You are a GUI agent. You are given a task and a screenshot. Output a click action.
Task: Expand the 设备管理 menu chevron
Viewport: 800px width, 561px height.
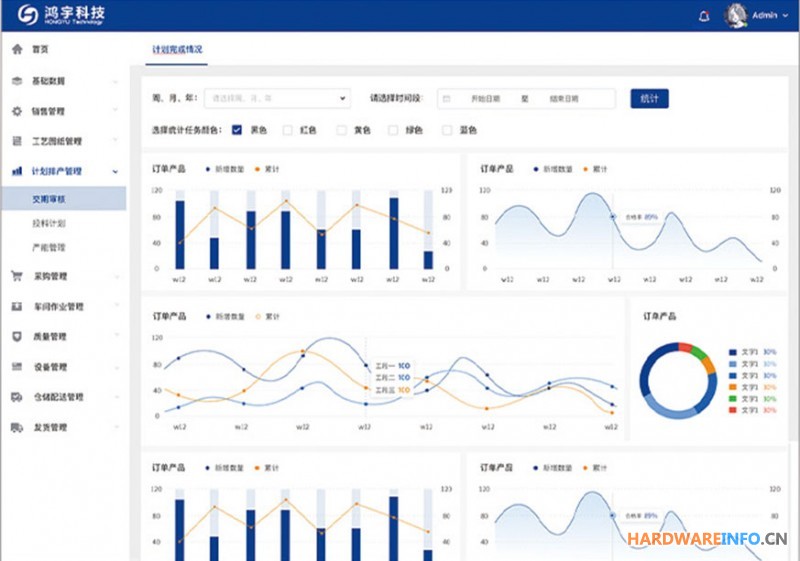[x=117, y=367]
